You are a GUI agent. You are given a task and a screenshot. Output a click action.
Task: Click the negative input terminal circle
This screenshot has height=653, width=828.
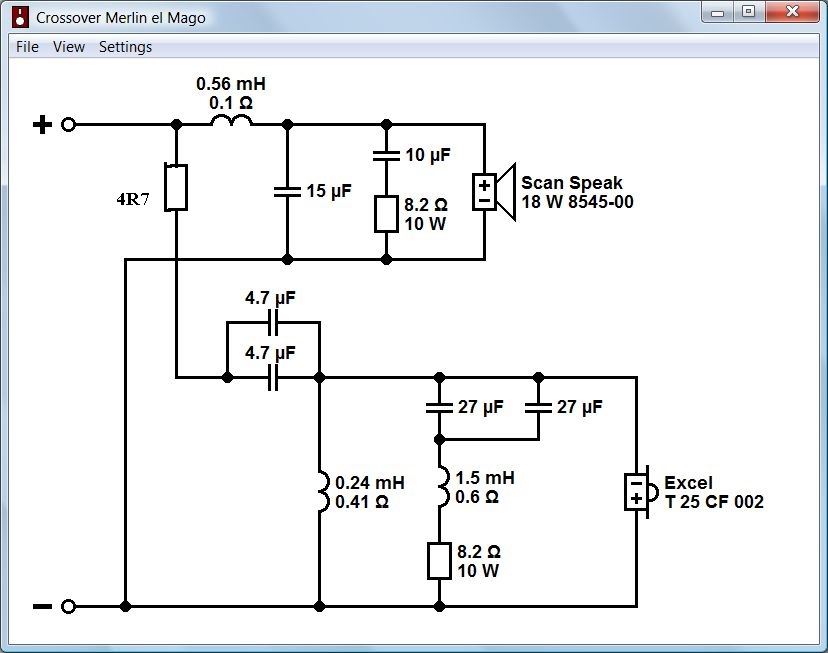(x=69, y=606)
